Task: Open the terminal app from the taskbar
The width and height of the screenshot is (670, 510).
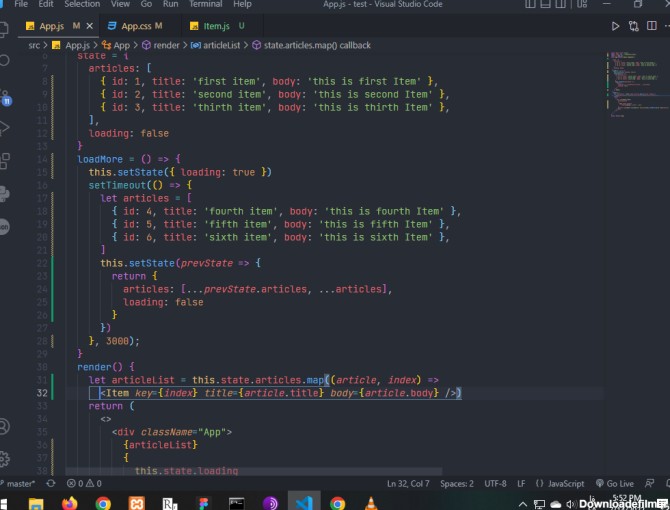Action: [x=236, y=503]
